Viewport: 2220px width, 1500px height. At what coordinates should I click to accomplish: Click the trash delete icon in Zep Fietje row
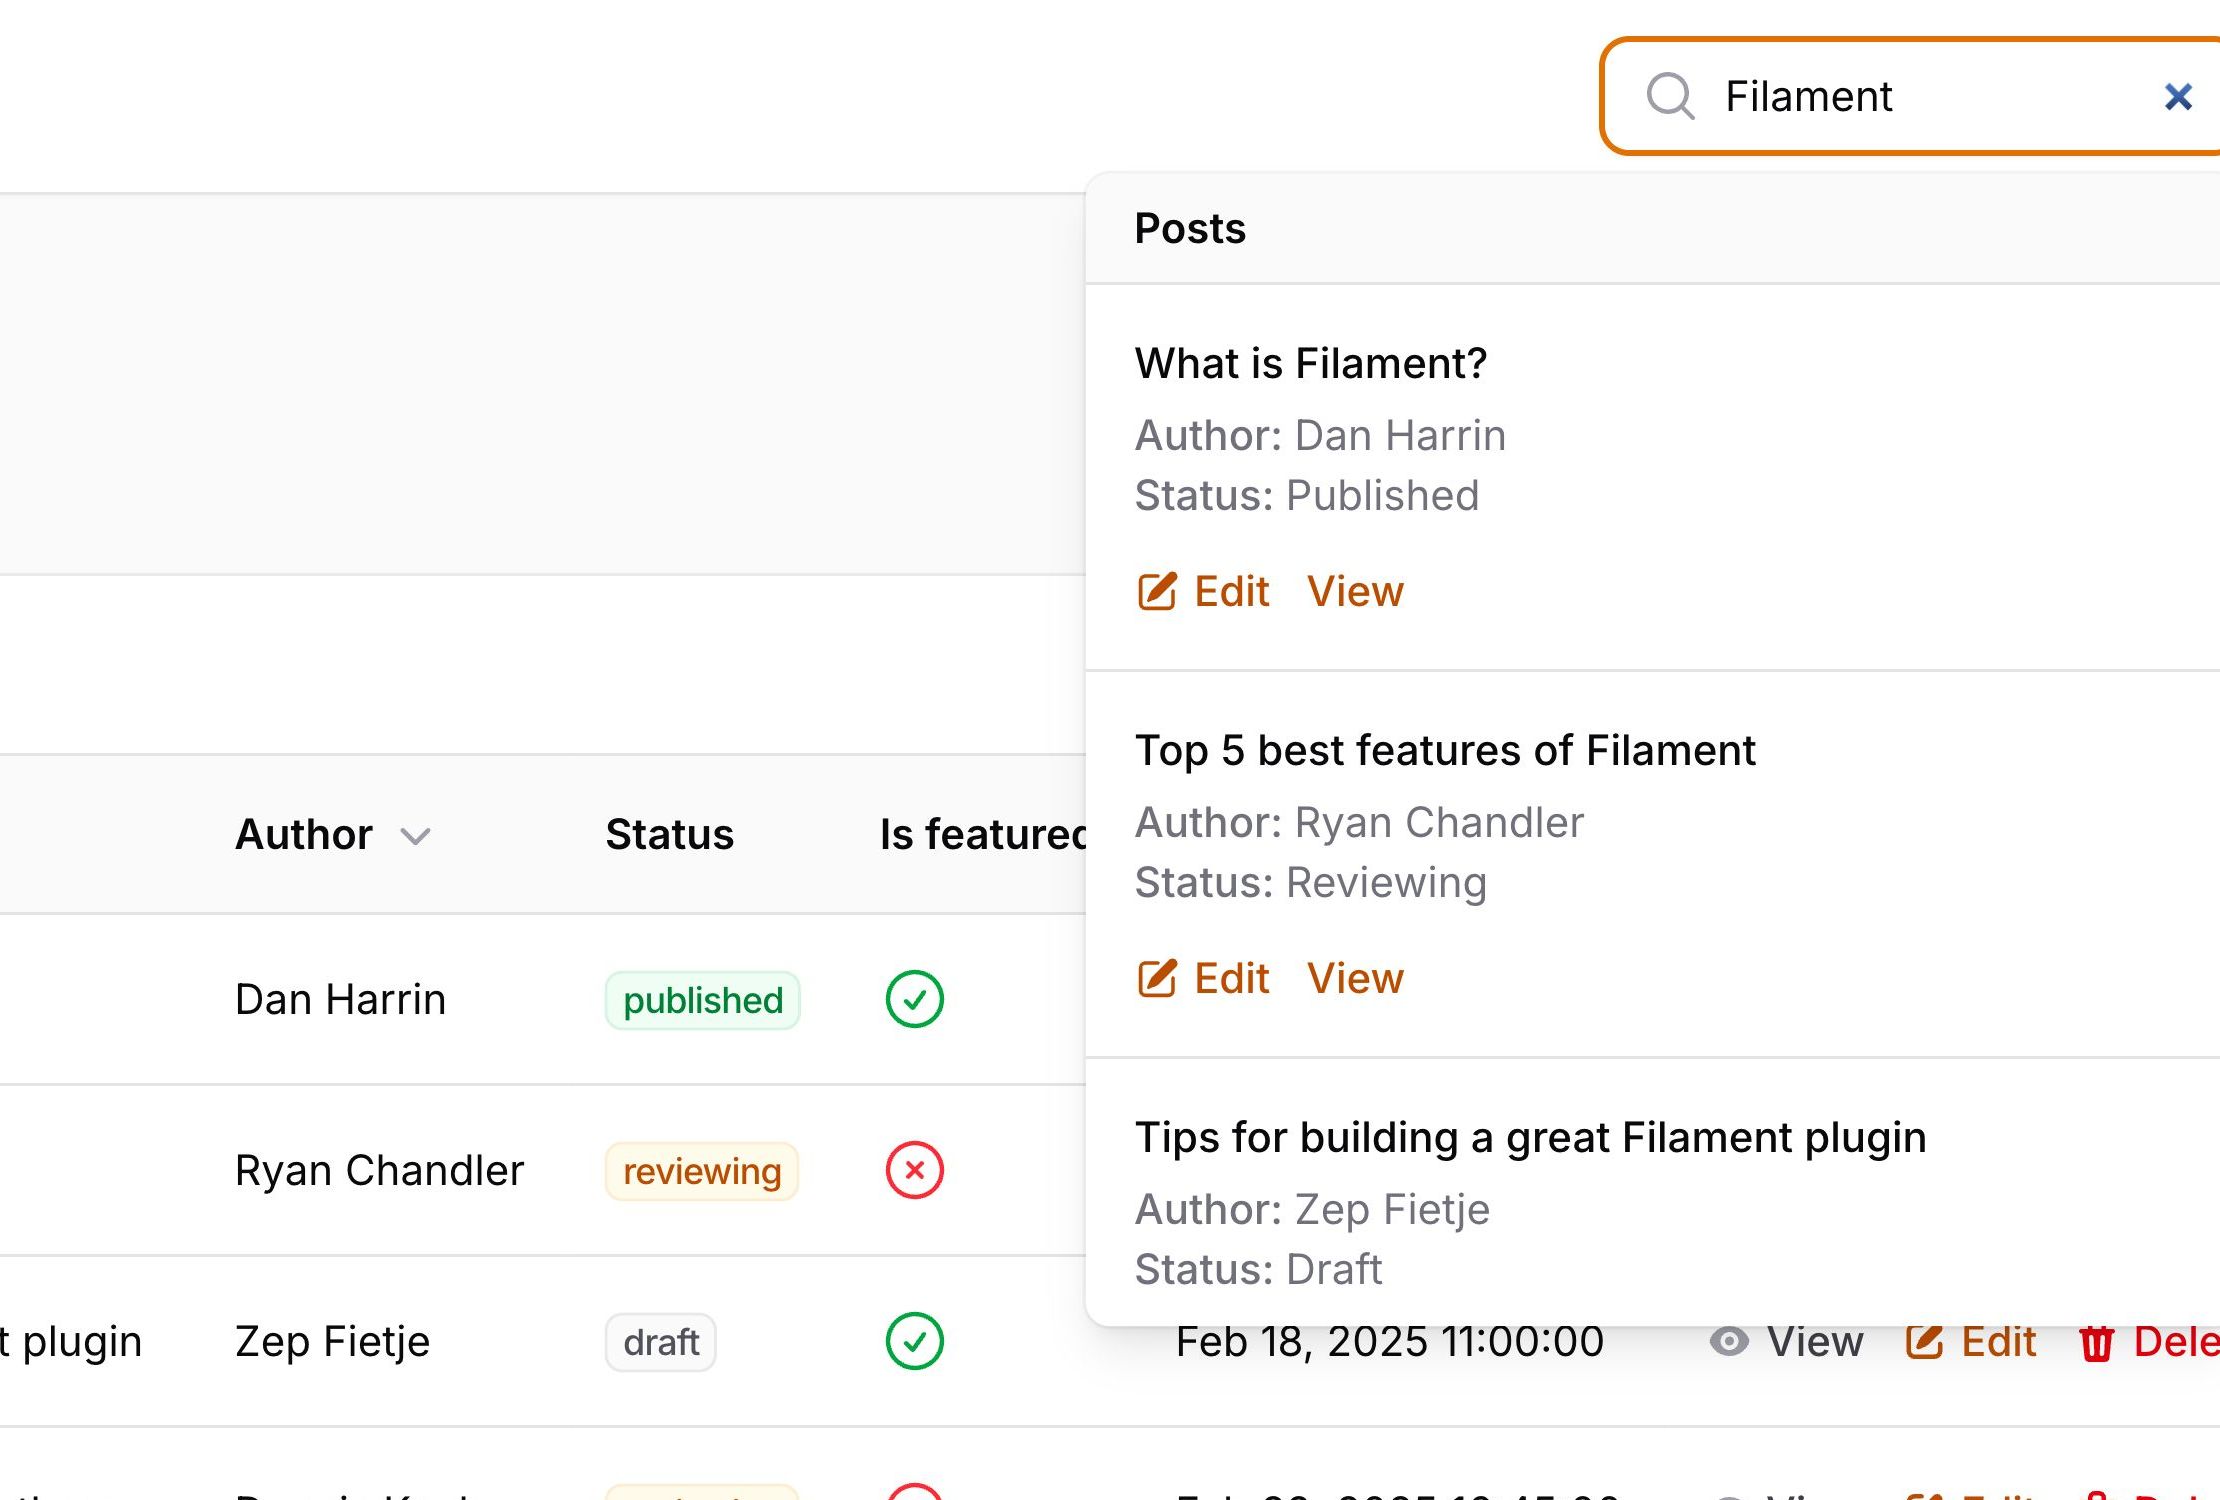click(2097, 1342)
